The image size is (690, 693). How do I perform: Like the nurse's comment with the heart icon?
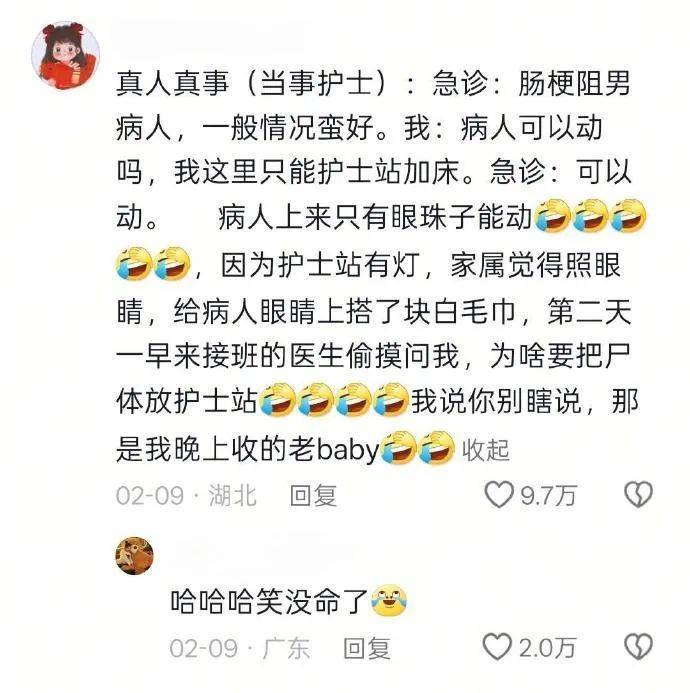pyautogui.click(x=499, y=495)
